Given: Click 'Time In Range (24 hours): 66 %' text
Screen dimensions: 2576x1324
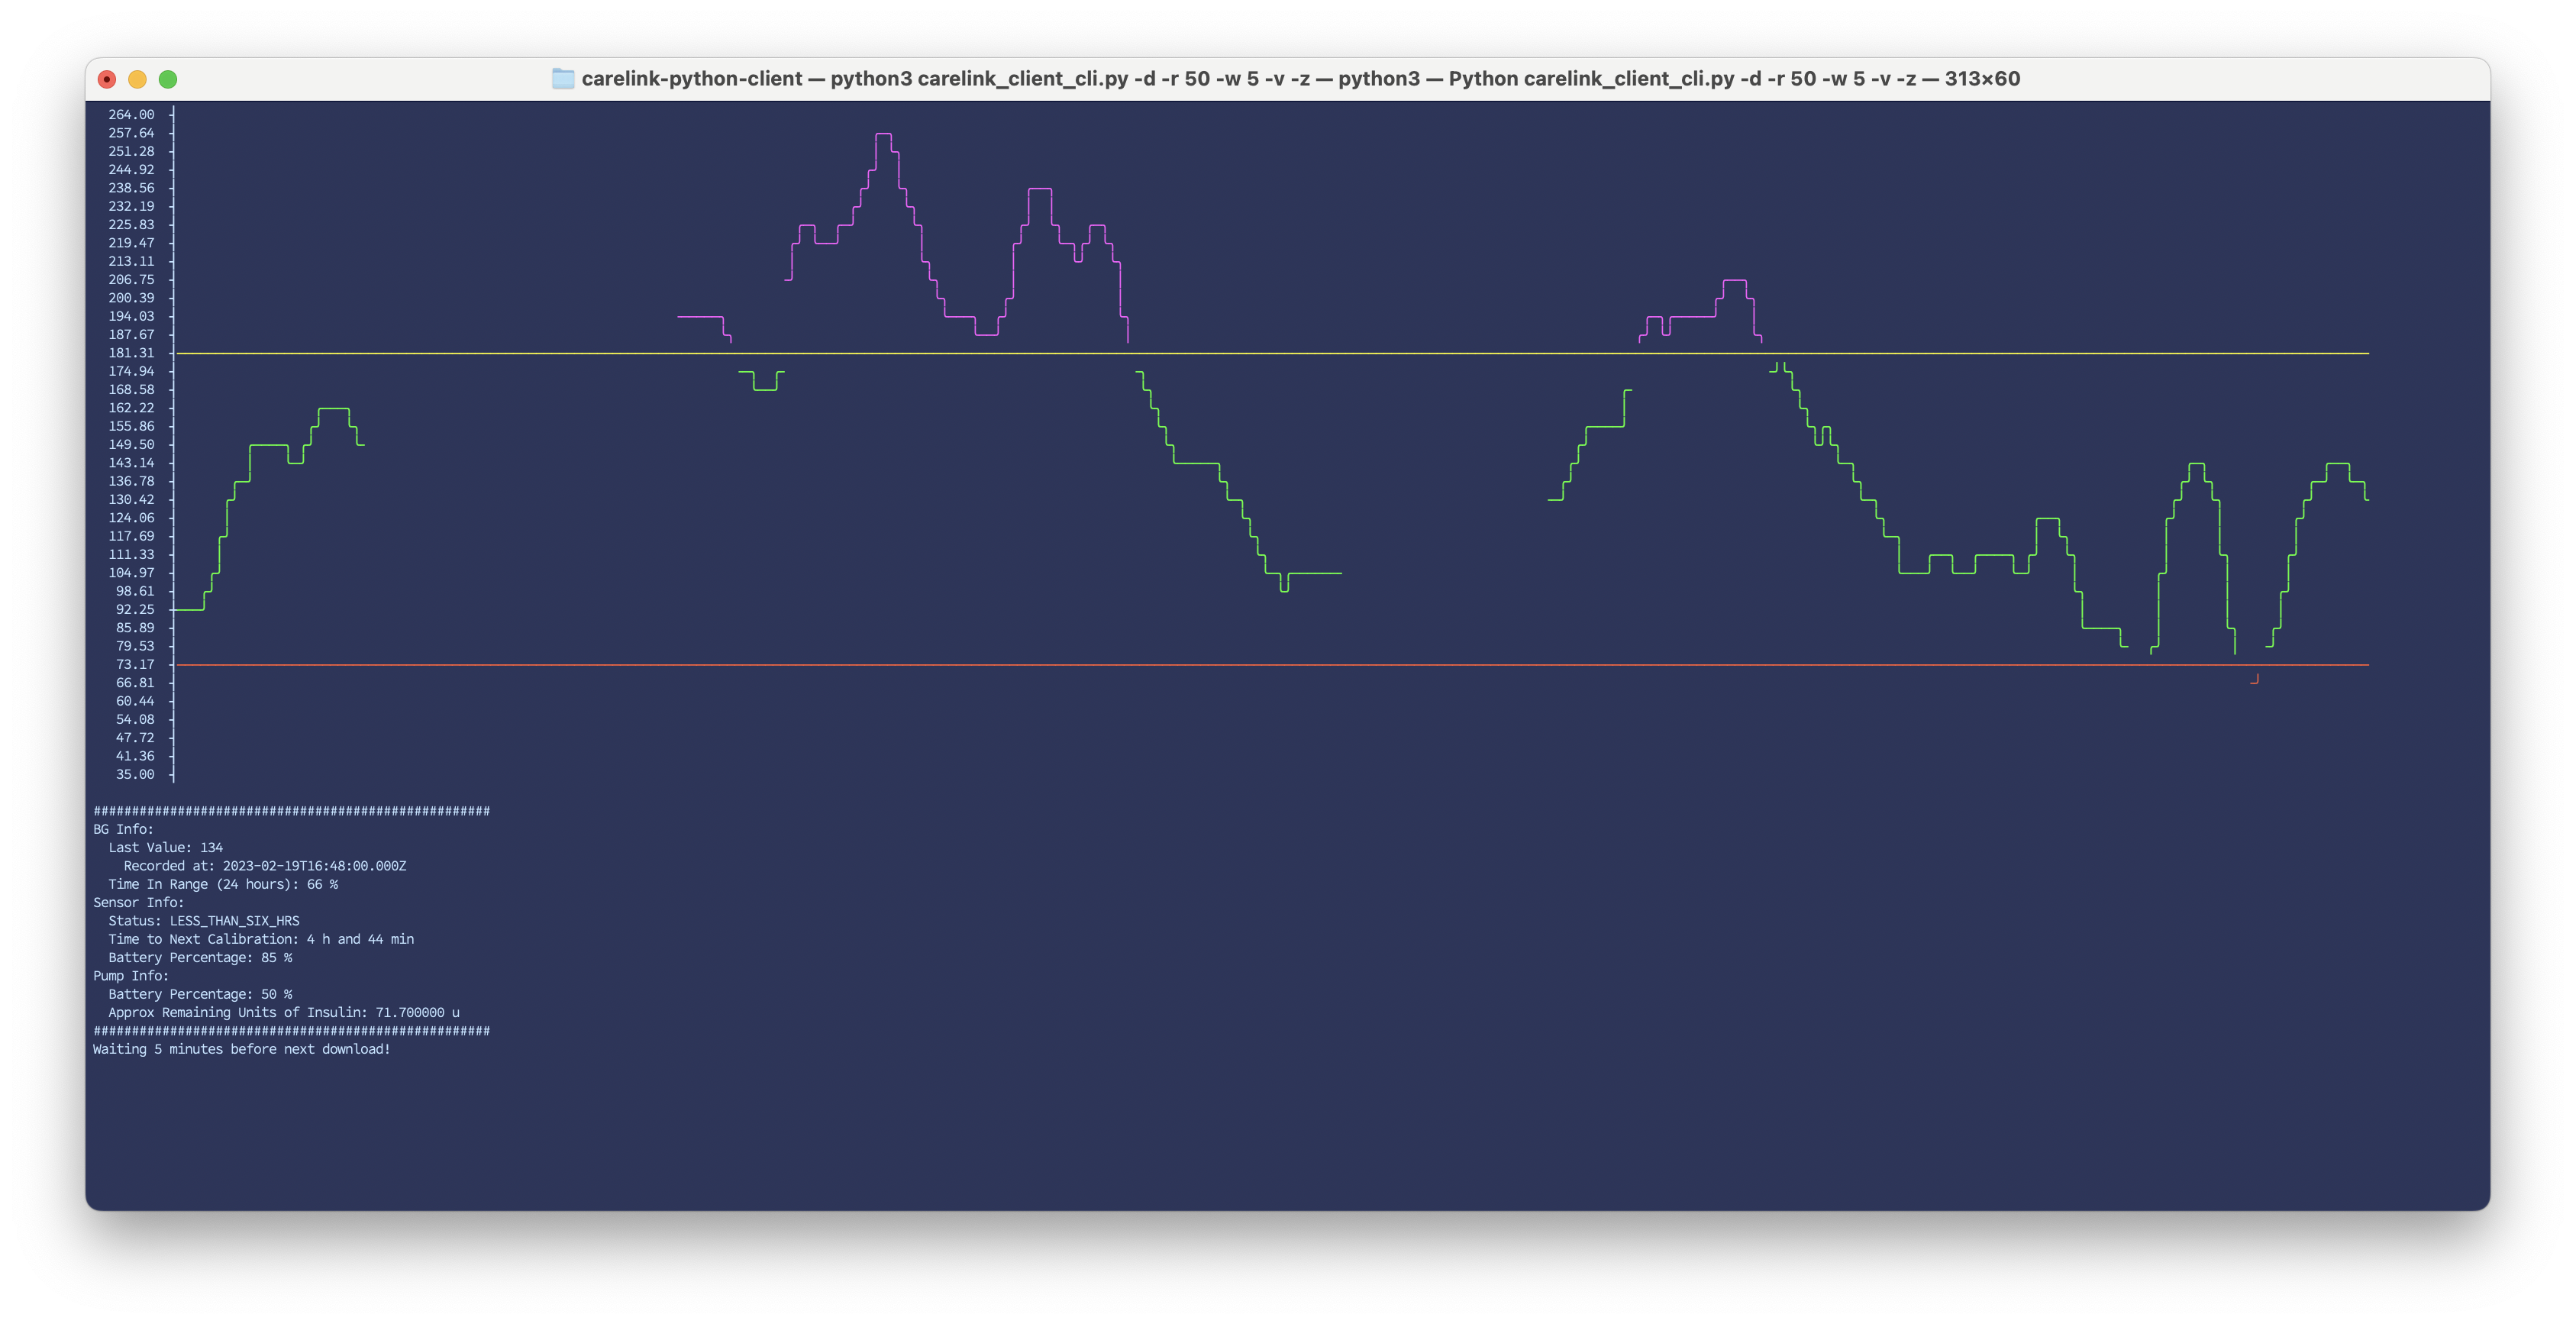Looking at the screenshot, I should [x=222, y=884].
